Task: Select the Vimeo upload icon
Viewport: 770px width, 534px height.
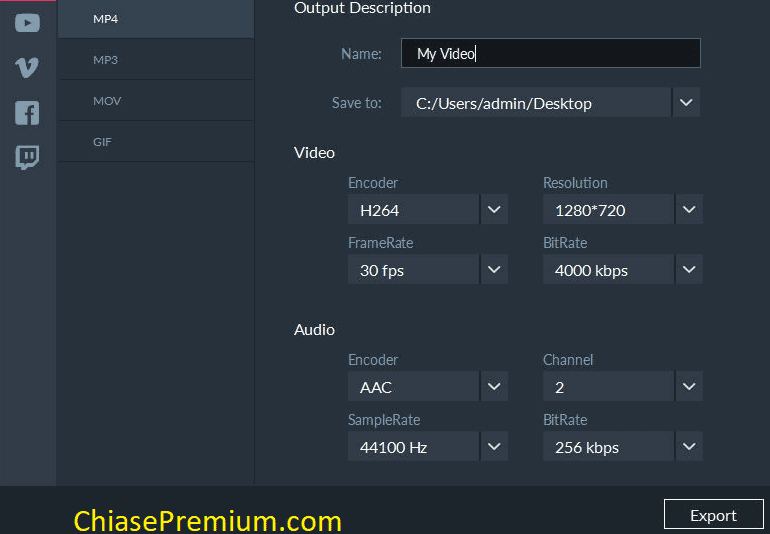Action: [x=27, y=67]
